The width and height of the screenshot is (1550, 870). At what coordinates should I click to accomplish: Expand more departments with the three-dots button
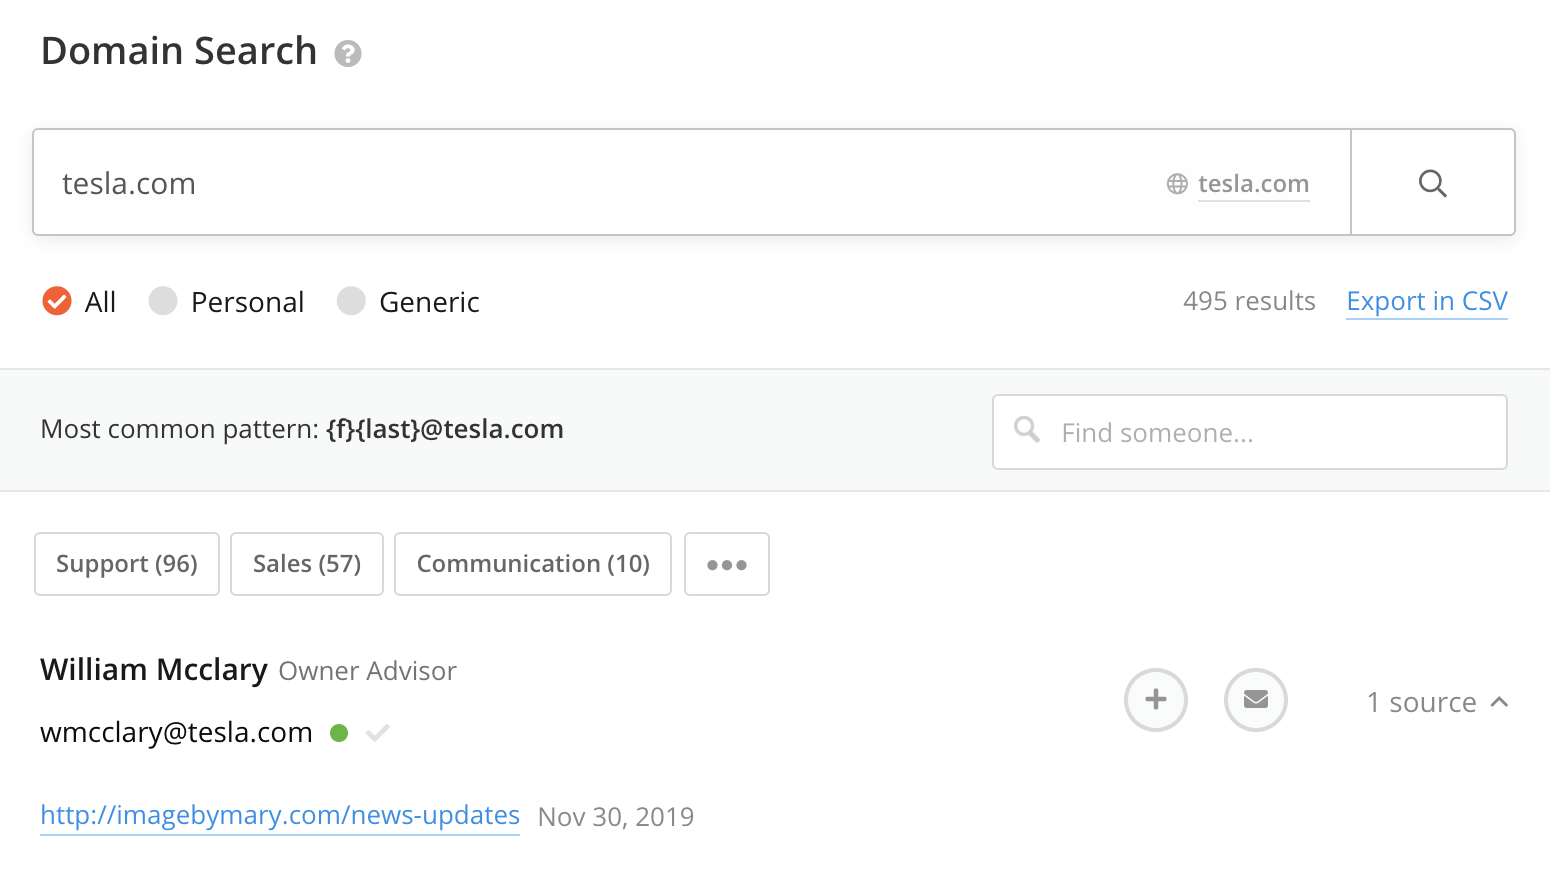(726, 564)
